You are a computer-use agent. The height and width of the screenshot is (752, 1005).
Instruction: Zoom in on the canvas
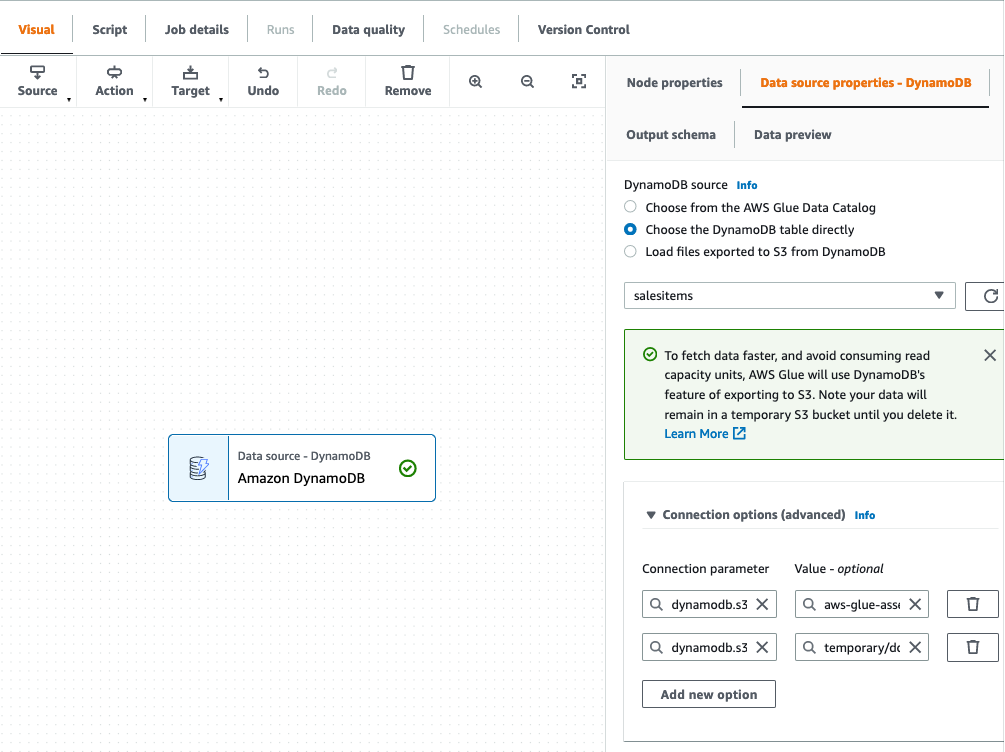(x=476, y=81)
